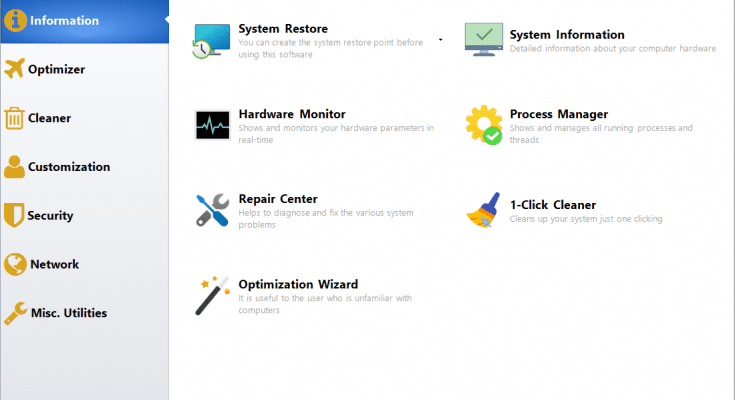Image resolution: width=735 pixels, height=400 pixels.
Task: Click the Optimization Wizard title text
Action: [x=298, y=284]
